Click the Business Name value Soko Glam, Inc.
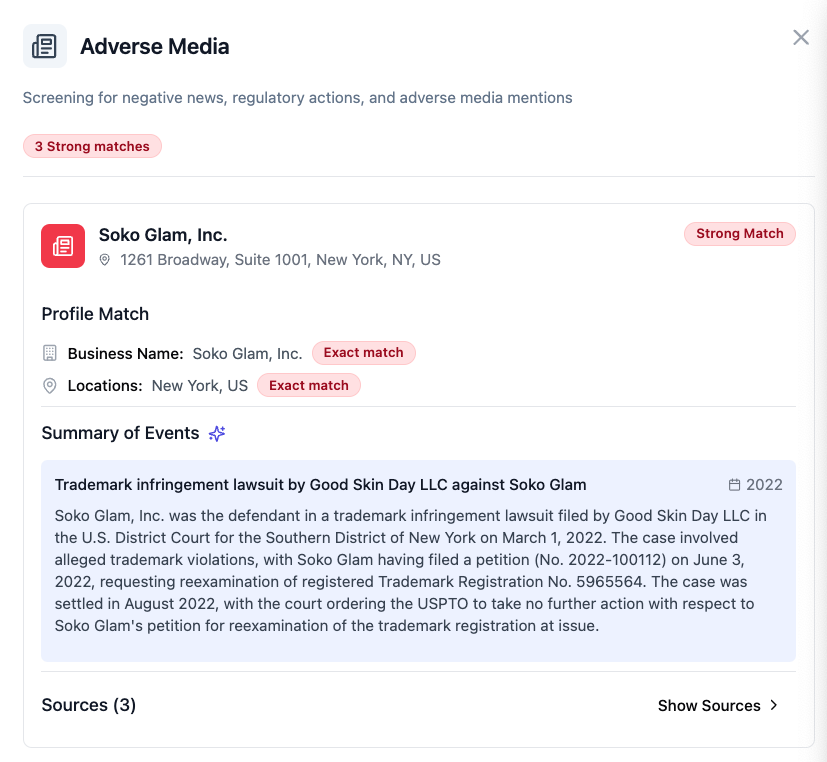Viewport: 827px width, 762px height. pyautogui.click(x=247, y=354)
